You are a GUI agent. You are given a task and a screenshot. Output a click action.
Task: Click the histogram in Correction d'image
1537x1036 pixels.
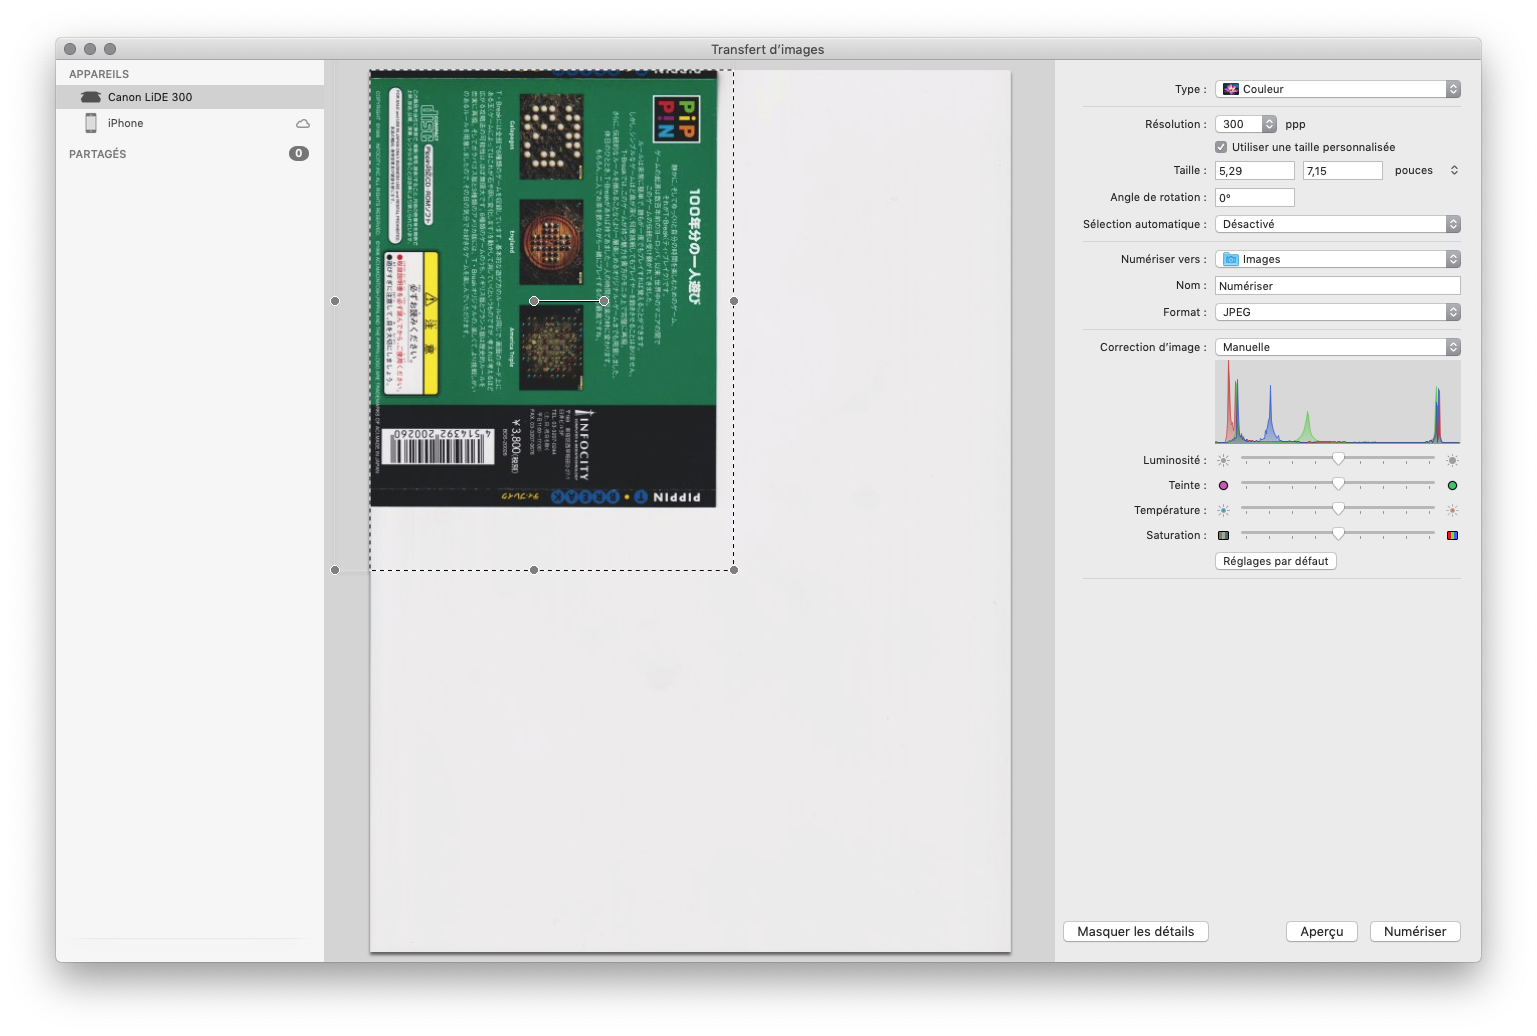coord(1338,402)
